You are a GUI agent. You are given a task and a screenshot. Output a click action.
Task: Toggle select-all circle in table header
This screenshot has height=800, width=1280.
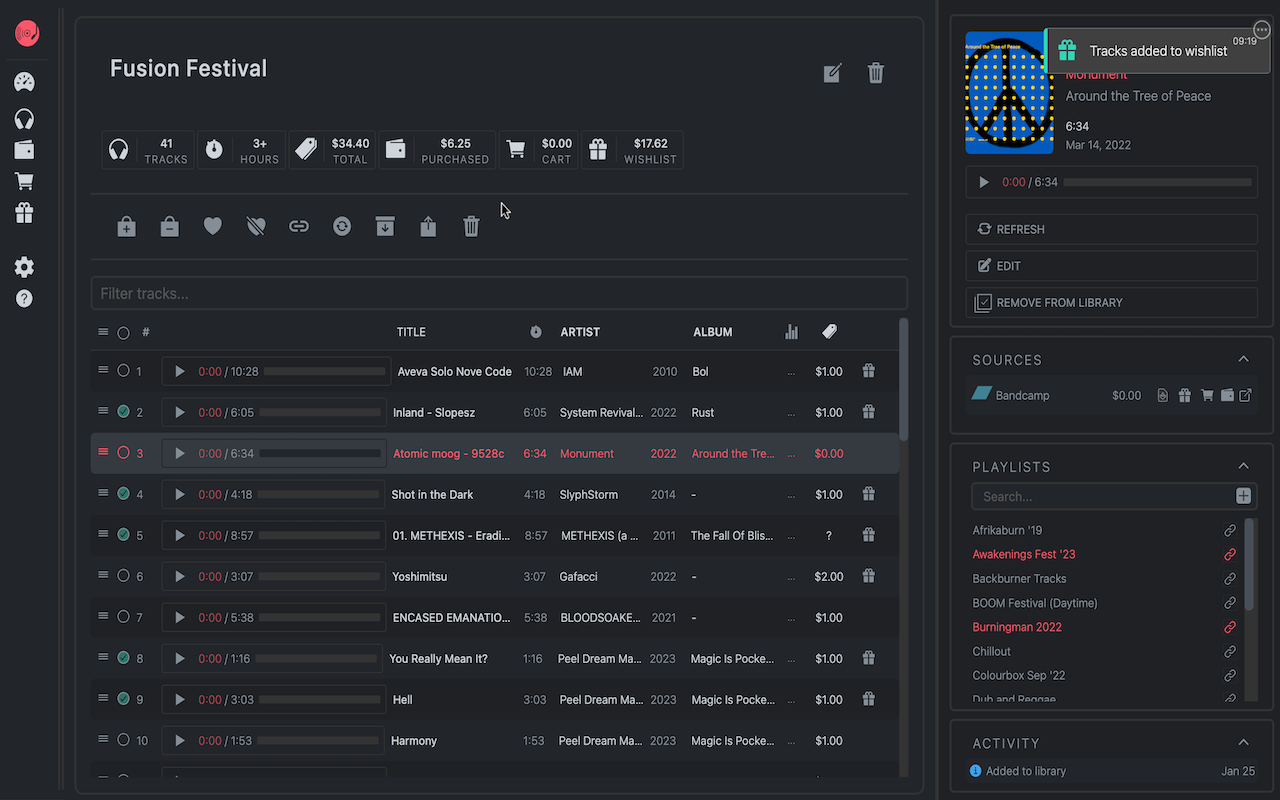[123, 332]
